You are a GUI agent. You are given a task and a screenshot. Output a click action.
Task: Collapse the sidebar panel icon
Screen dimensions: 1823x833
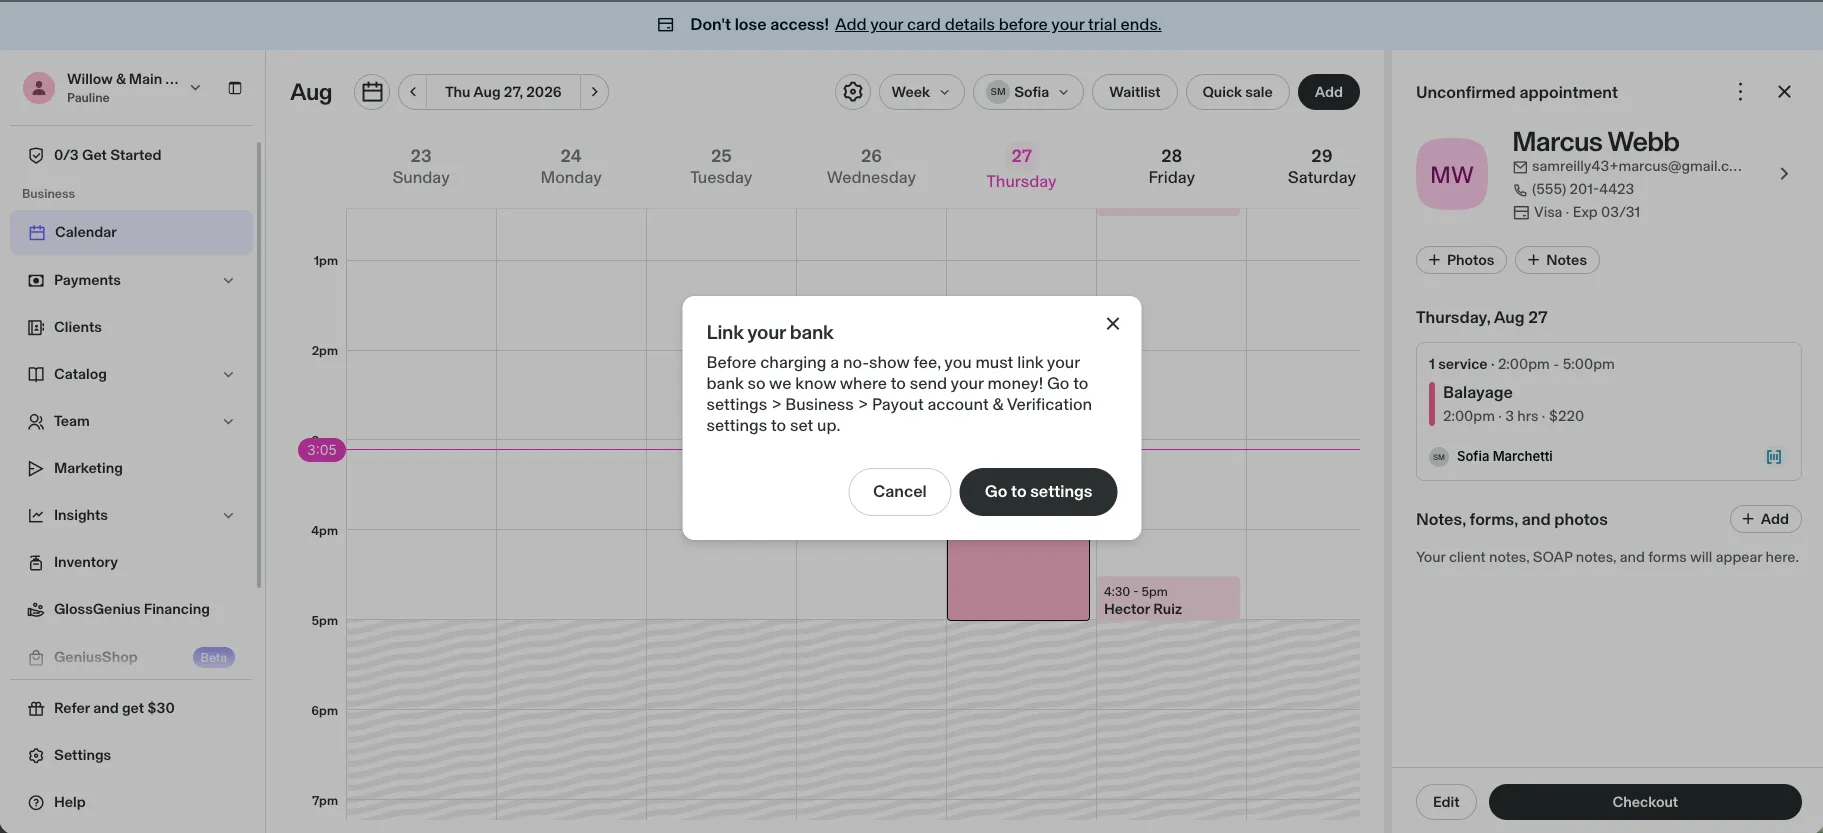(235, 88)
